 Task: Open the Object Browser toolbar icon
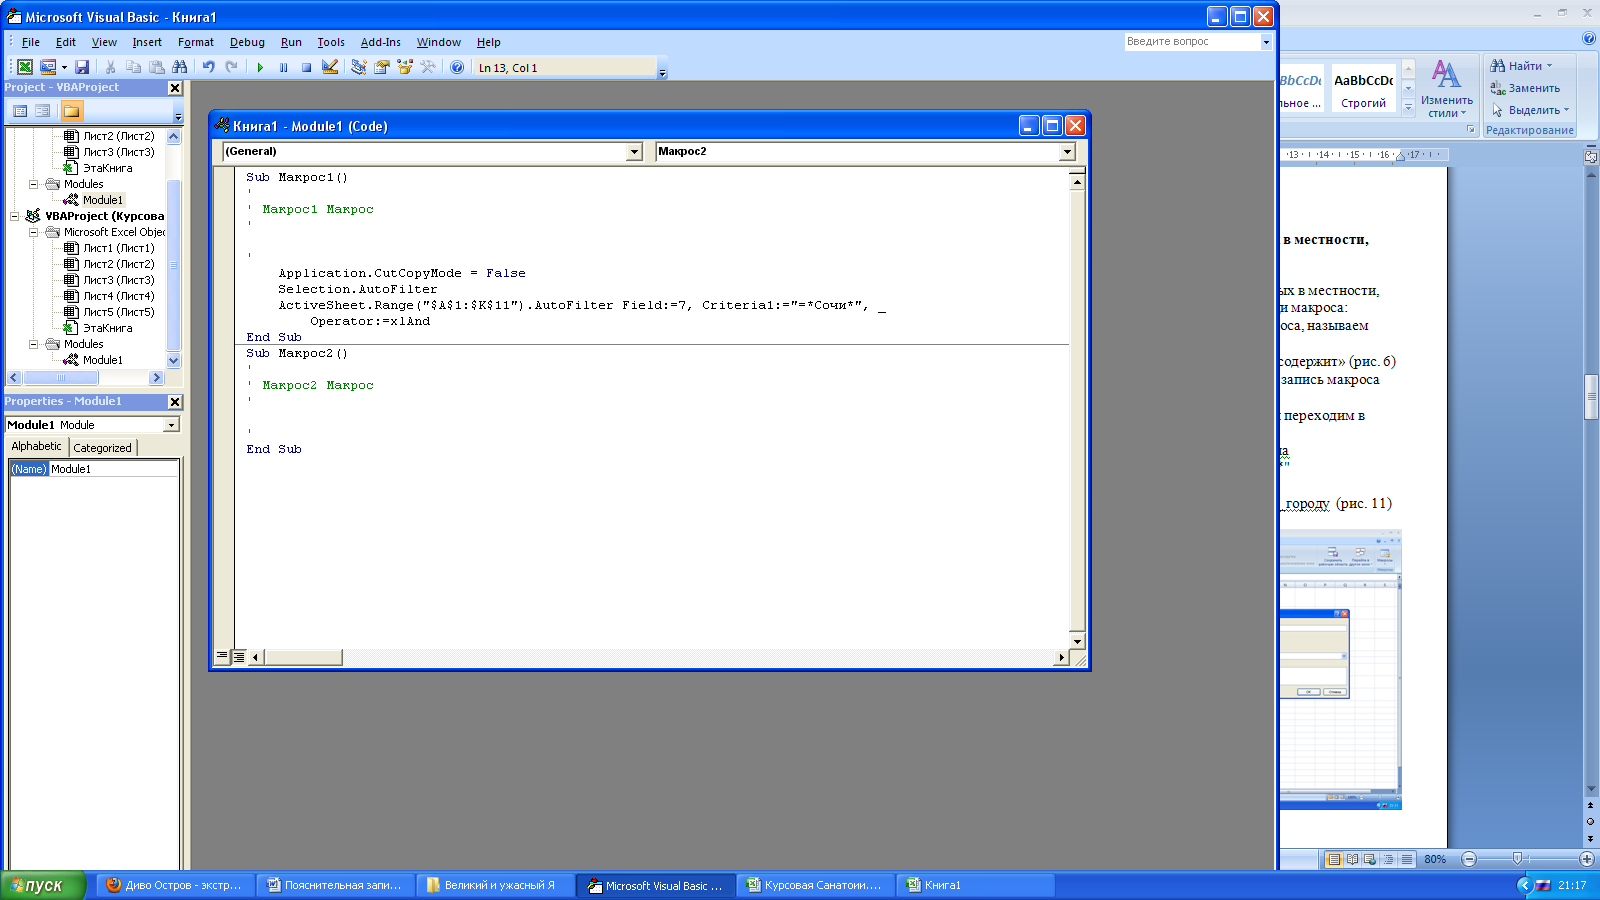(x=405, y=67)
